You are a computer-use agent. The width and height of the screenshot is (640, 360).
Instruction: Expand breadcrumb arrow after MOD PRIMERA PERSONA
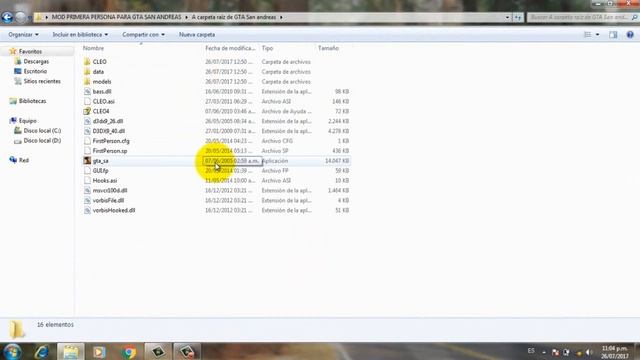pos(187,17)
